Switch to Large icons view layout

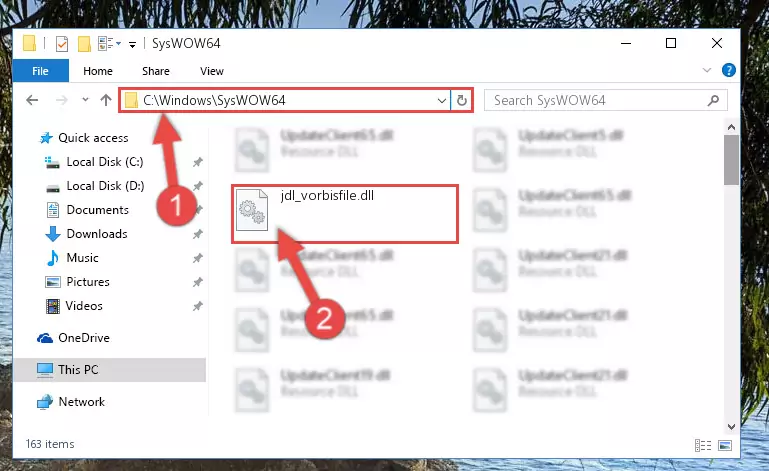(725, 445)
